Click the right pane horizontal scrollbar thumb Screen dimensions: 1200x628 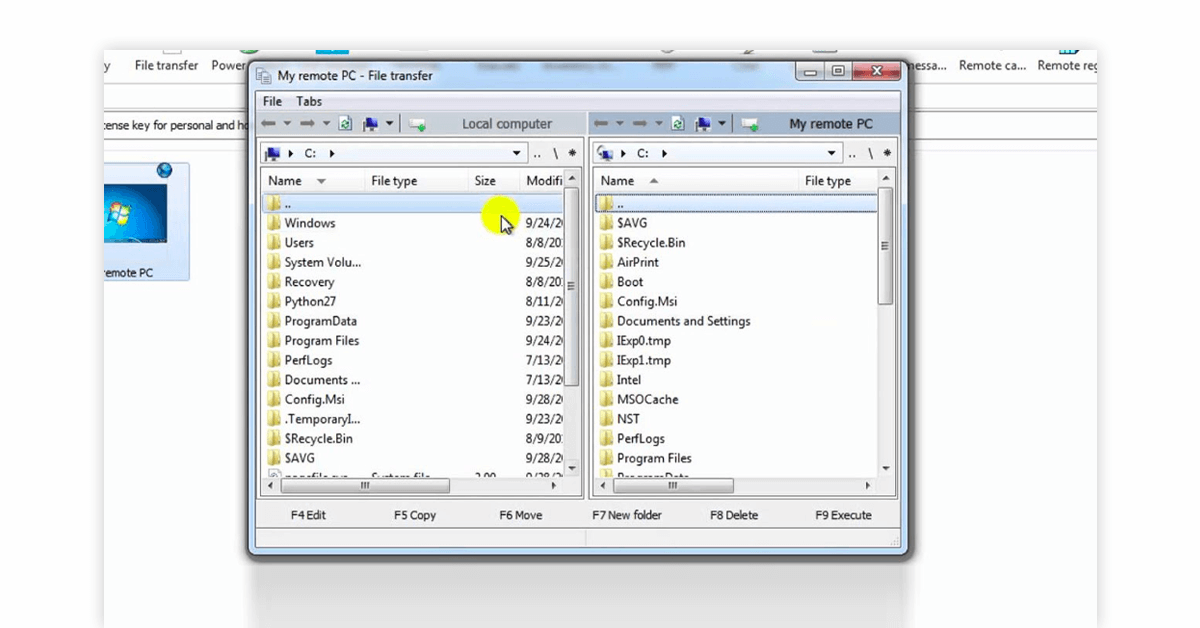pos(671,485)
